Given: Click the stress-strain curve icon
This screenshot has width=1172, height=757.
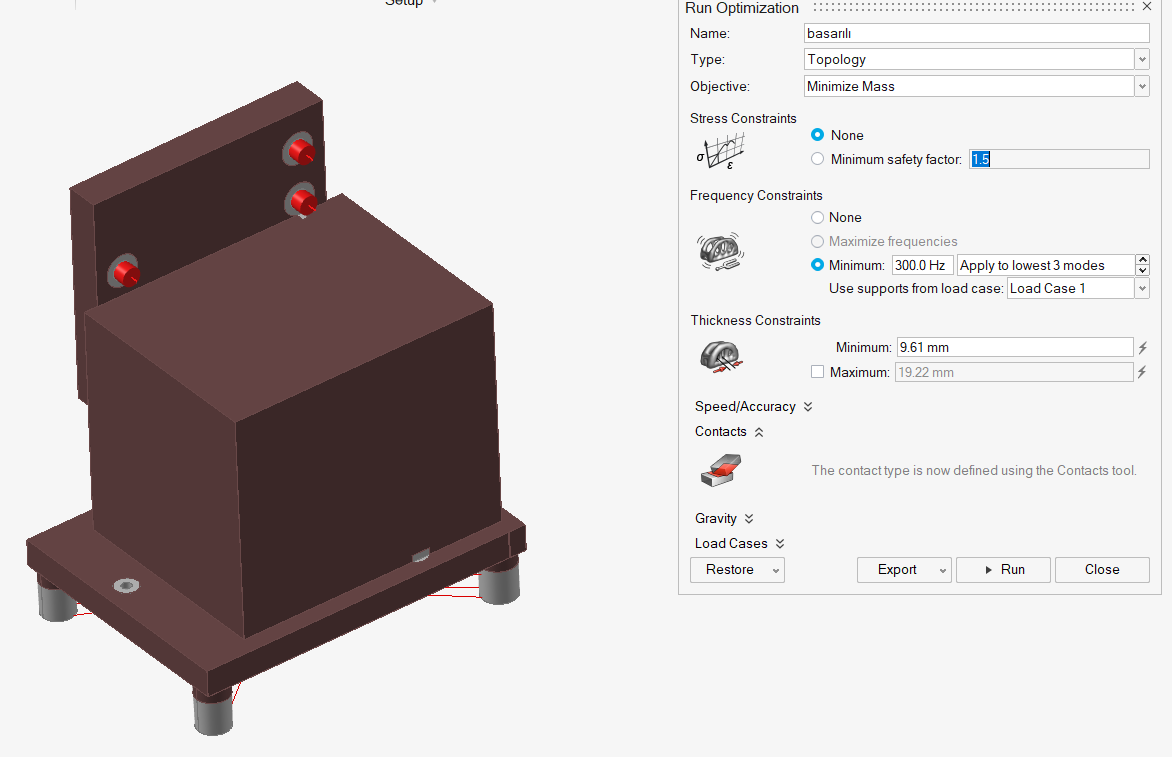Looking at the screenshot, I should (721, 152).
